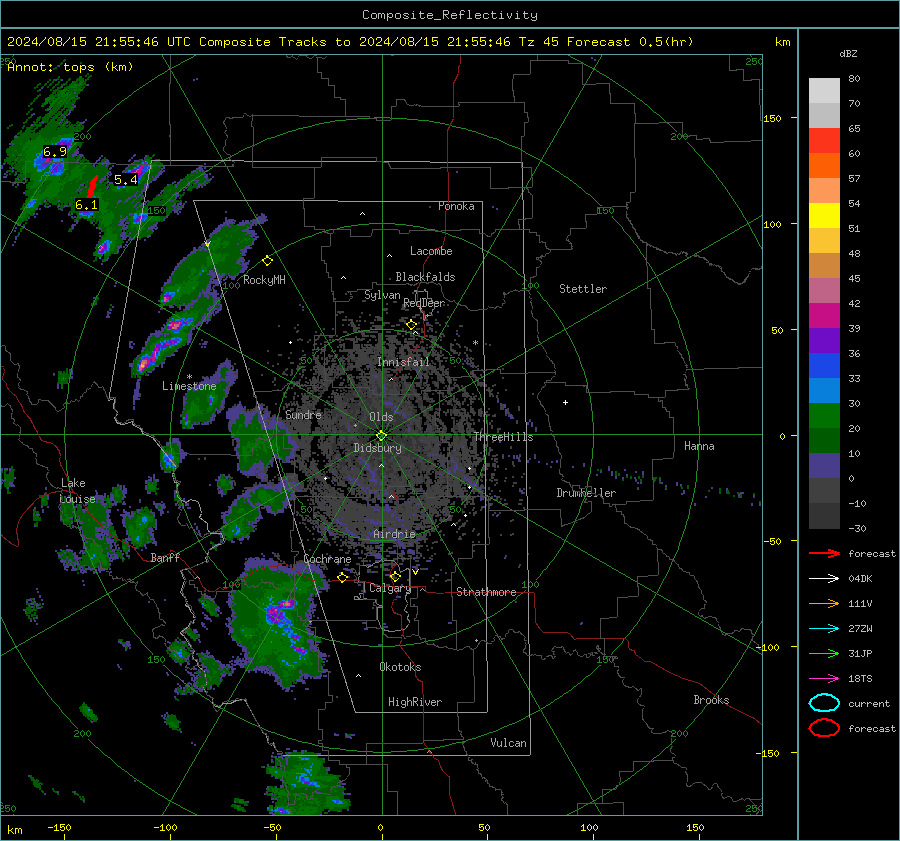This screenshot has height=841, width=900.
Task: Click the Ponoka city label
Action: click(456, 206)
